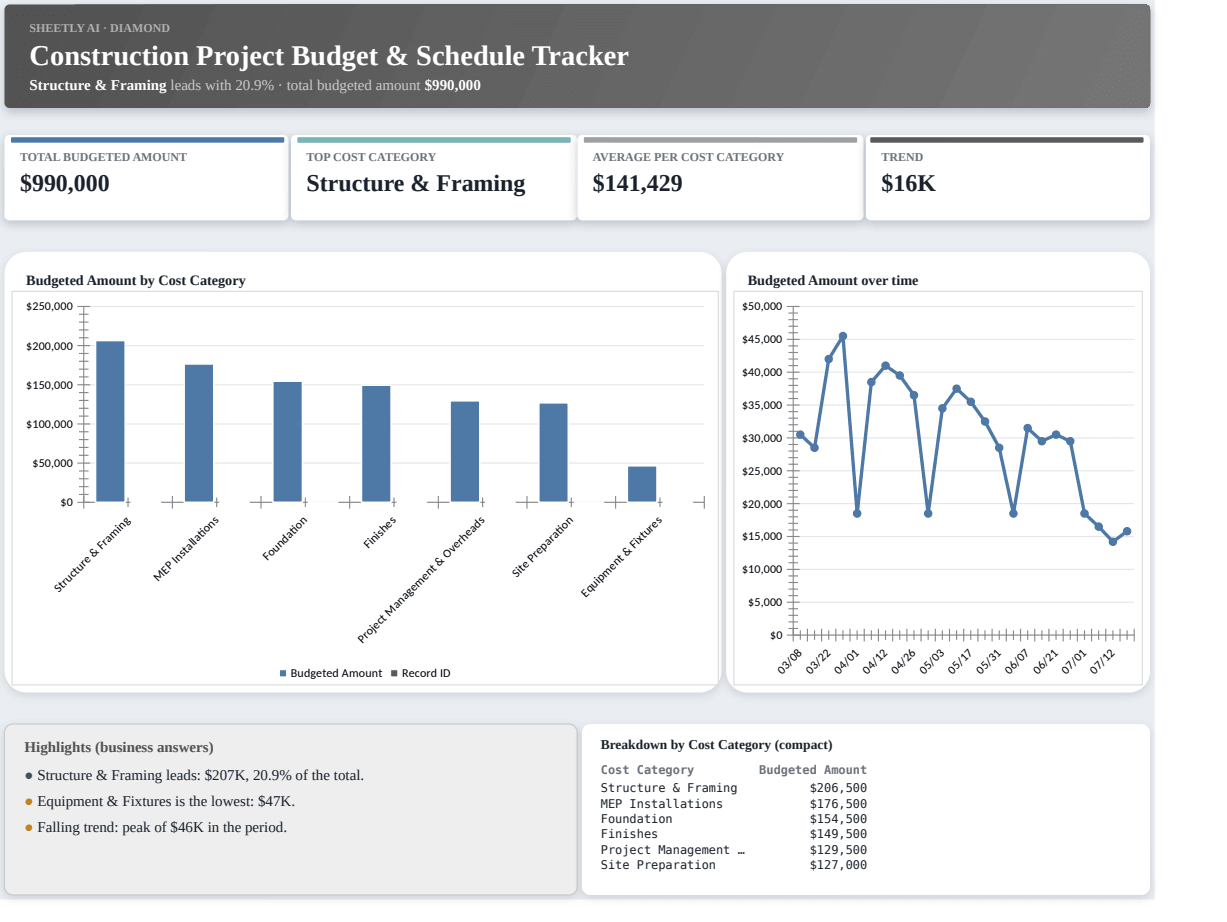
Task: Click the Sheetly AI · Diamond label
Action: pos(99,28)
